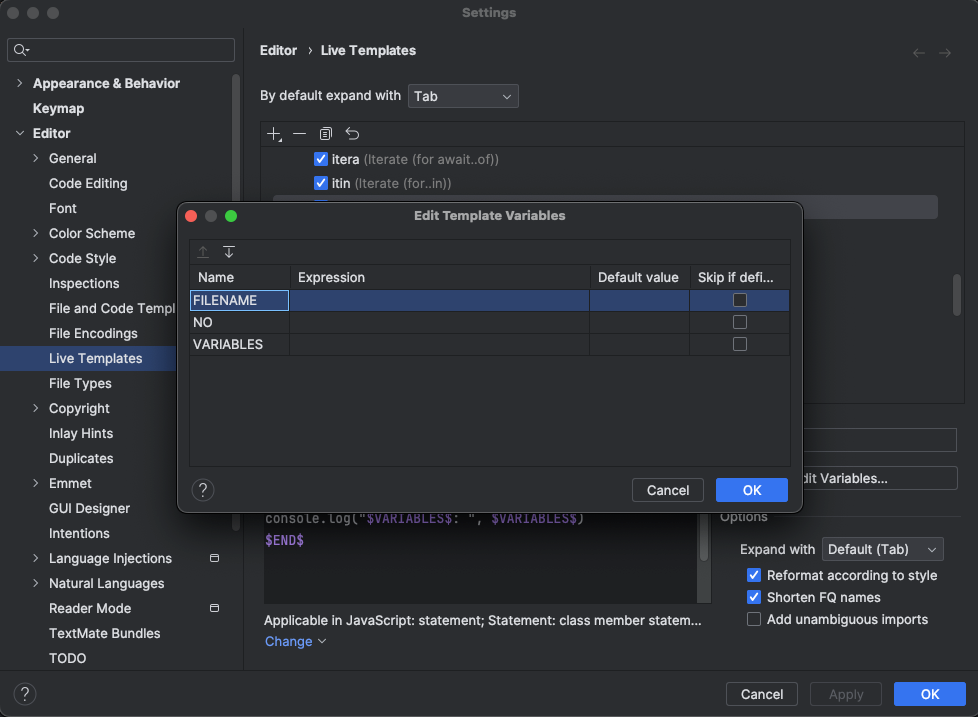Image resolution: width=978 pixels, height=717 pixels.
Task: Select Live Templates in sidebar
Action: click(x=95, y=358)
